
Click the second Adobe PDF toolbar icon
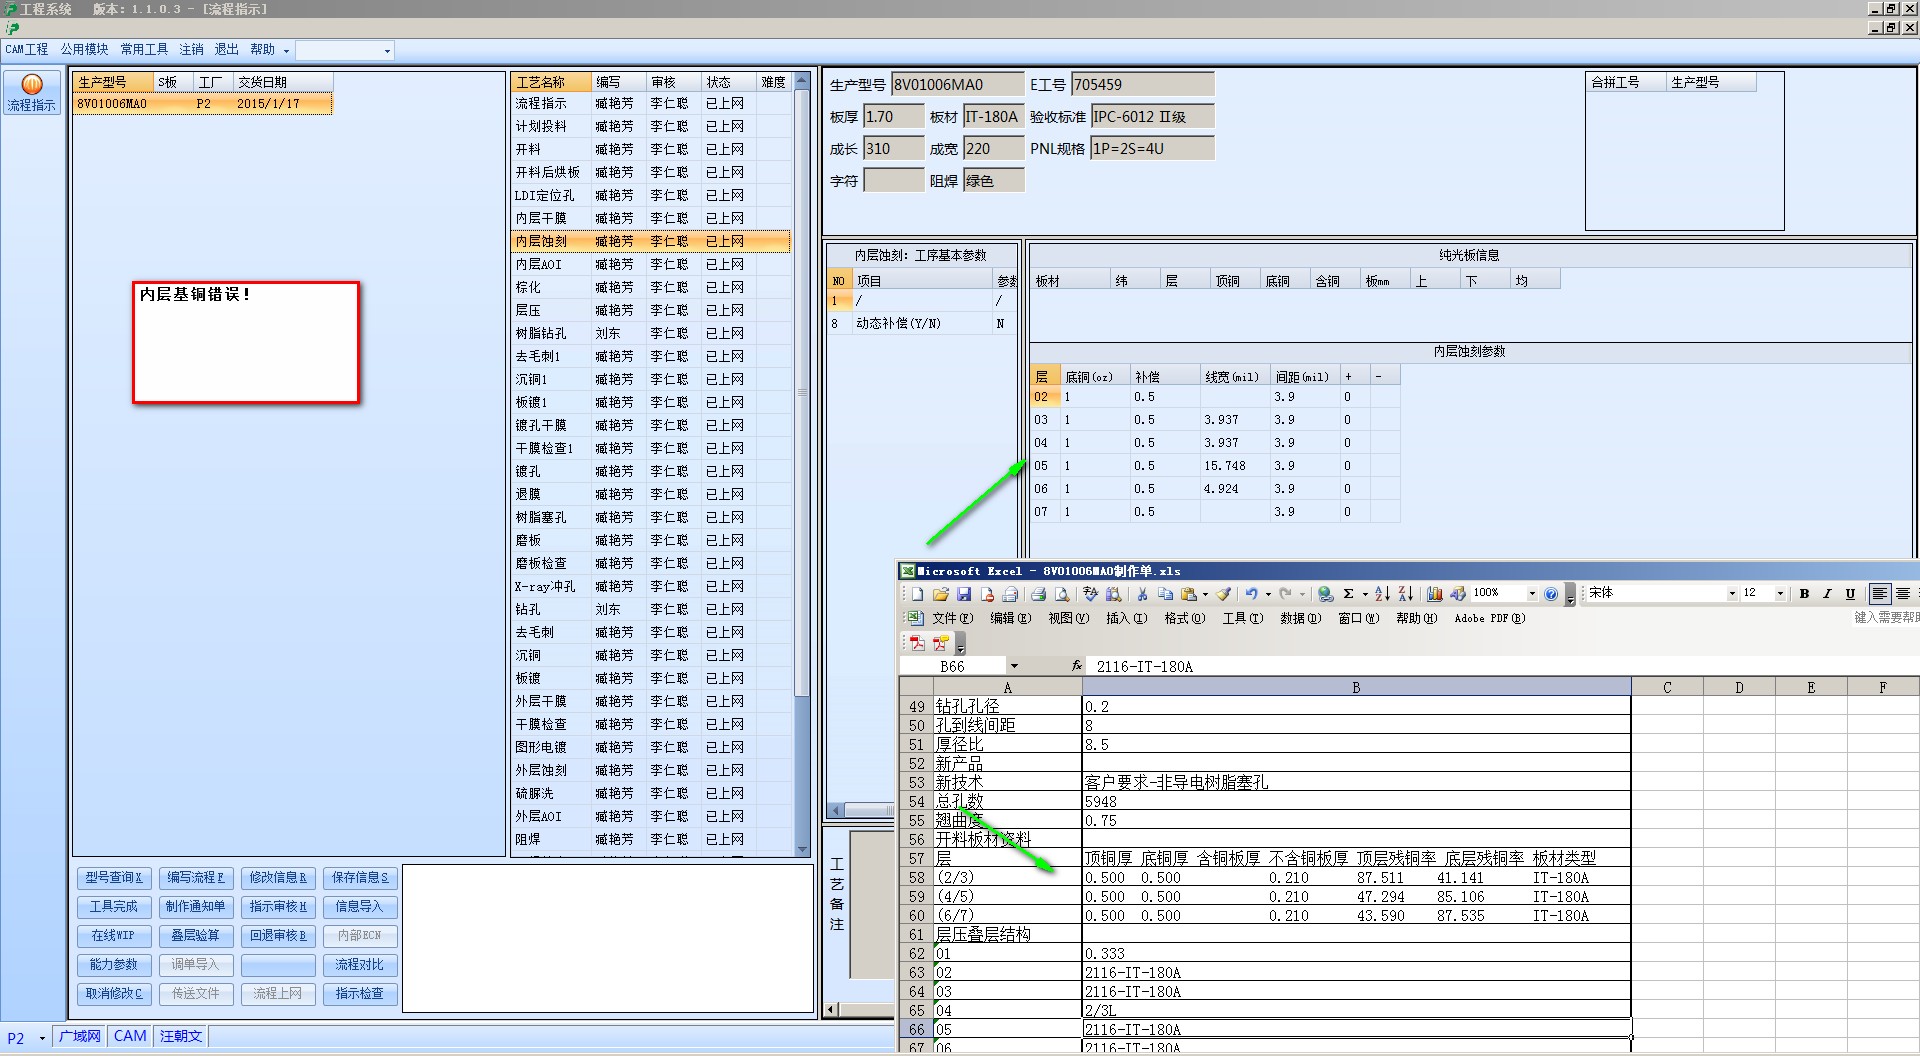940,643
